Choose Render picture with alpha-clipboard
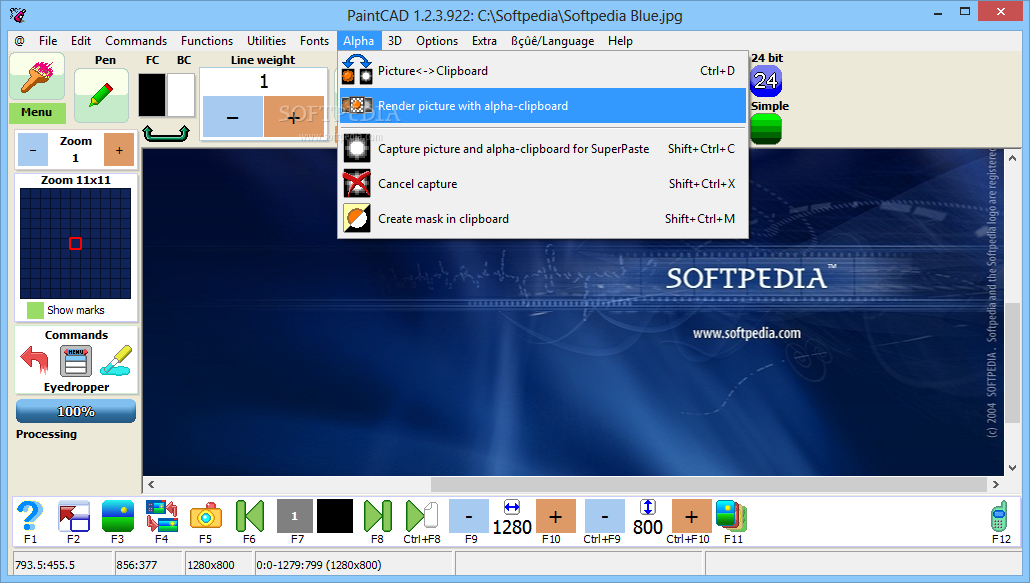 pos(543,106)
